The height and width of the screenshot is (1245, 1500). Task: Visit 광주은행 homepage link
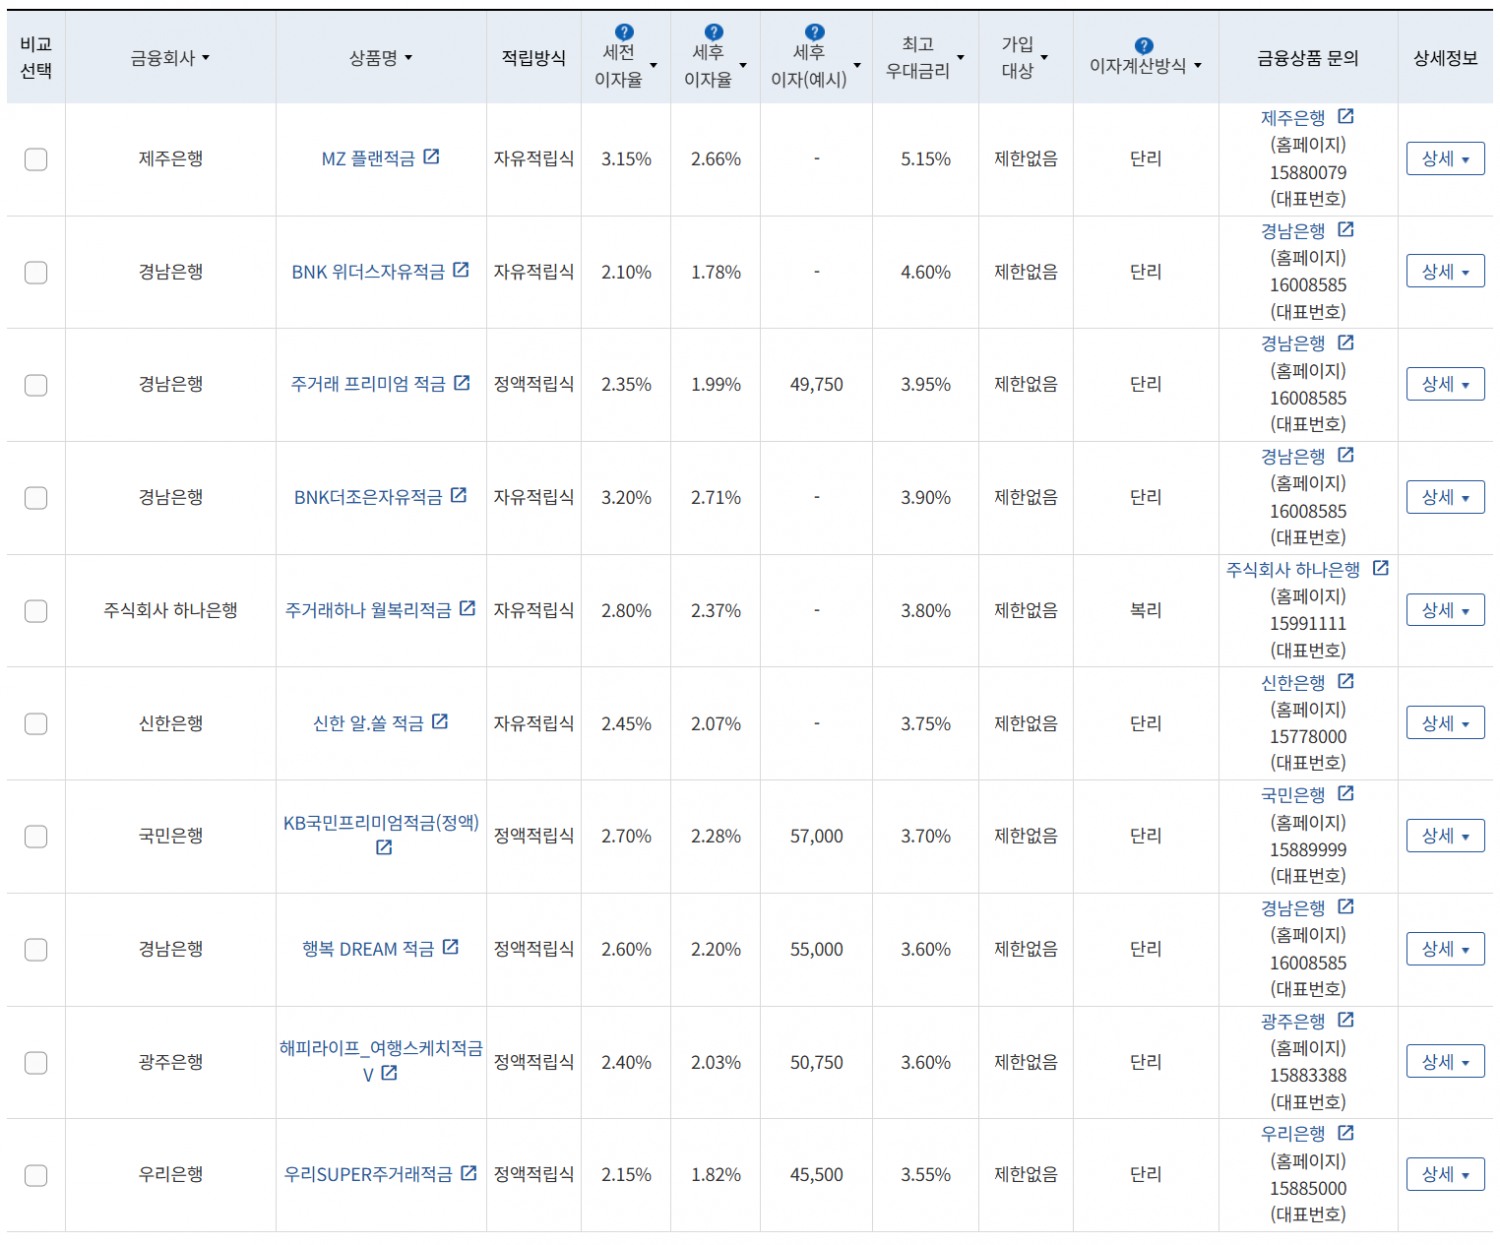click(x=1292, y=1021)
